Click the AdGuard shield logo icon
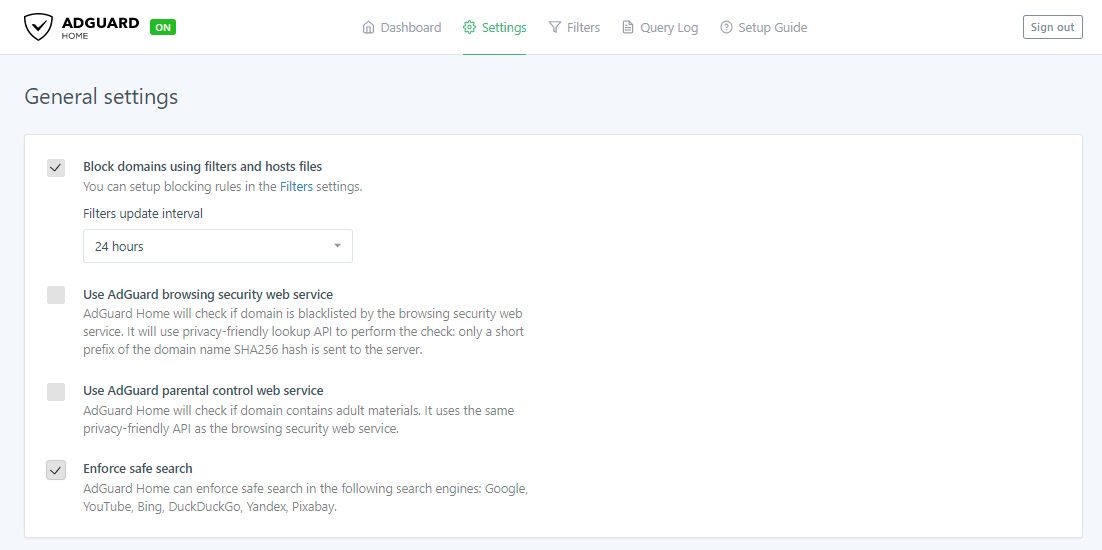 pyautogui.click(x=38, y=27)
